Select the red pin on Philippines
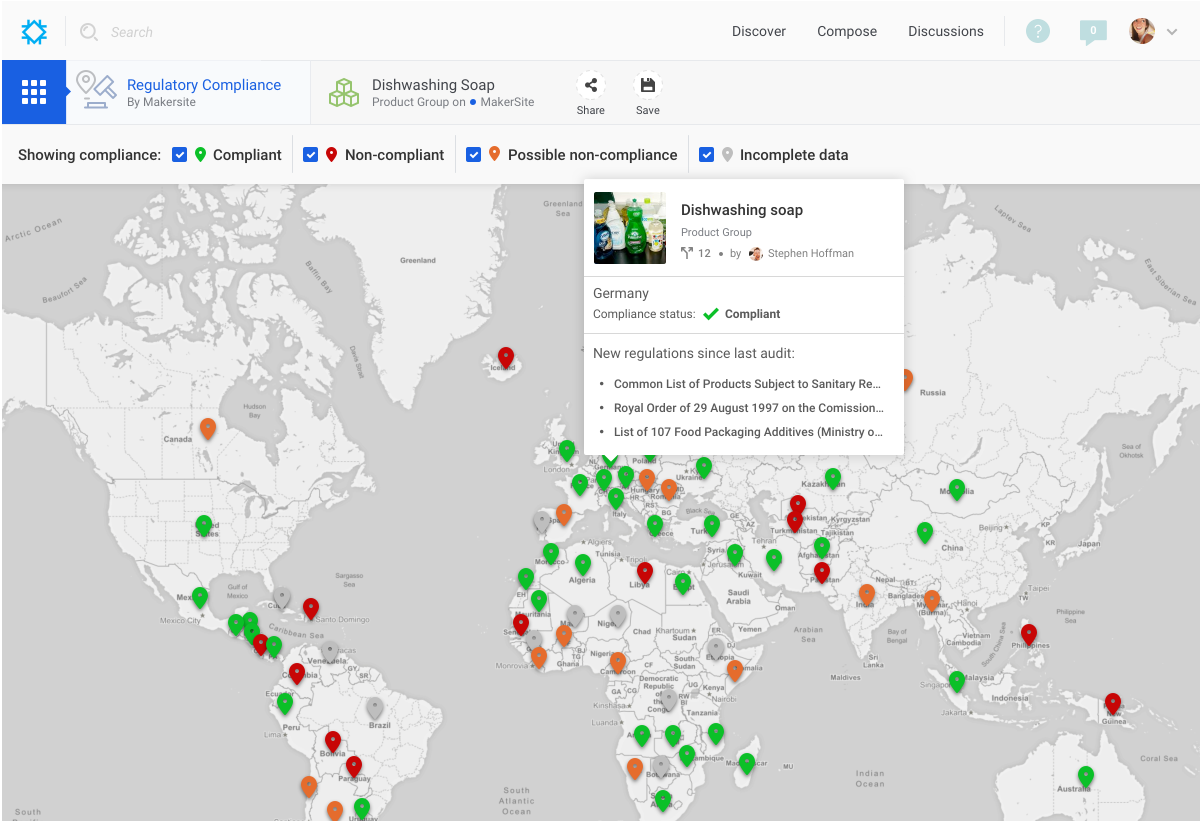 [1029, 635]
